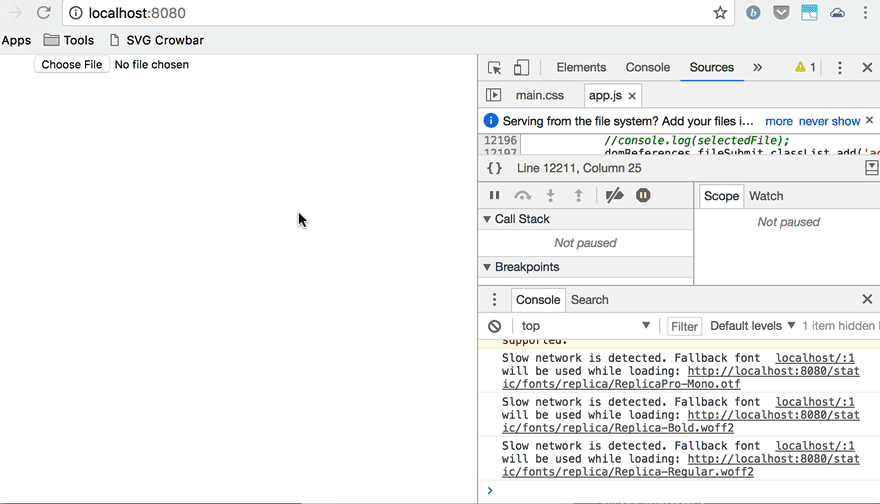Open the ReplicaPro-Mono.otf font link
Image resolution: width=880 pixels, height=504 pixels.
point(681,378)
